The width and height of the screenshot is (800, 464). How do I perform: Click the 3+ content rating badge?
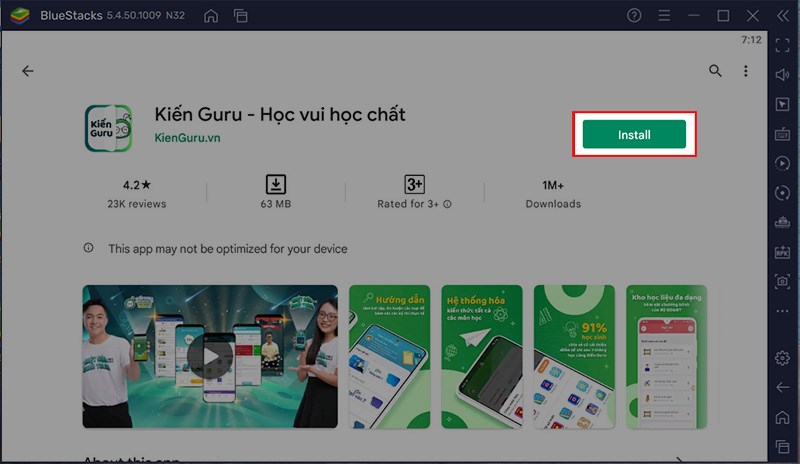tap(414, 184)
